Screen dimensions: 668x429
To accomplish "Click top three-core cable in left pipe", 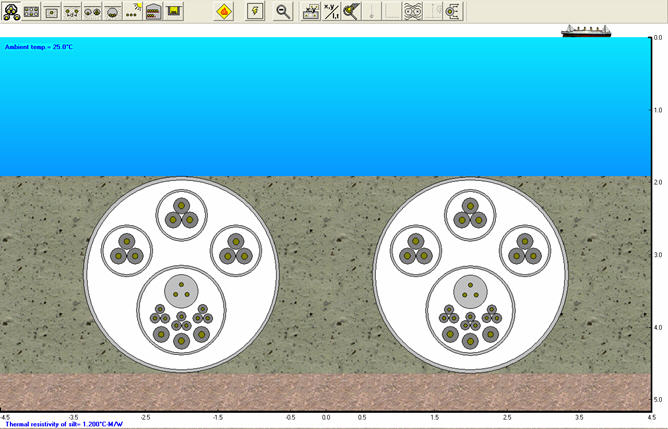I will [181, 212].
